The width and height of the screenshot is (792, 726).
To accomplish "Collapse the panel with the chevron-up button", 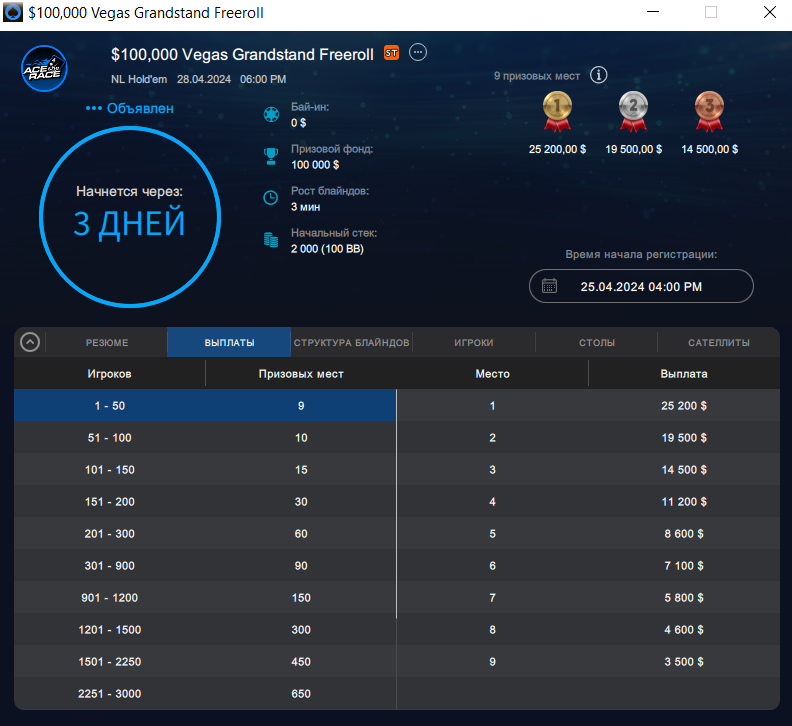I will pos(30,342).
